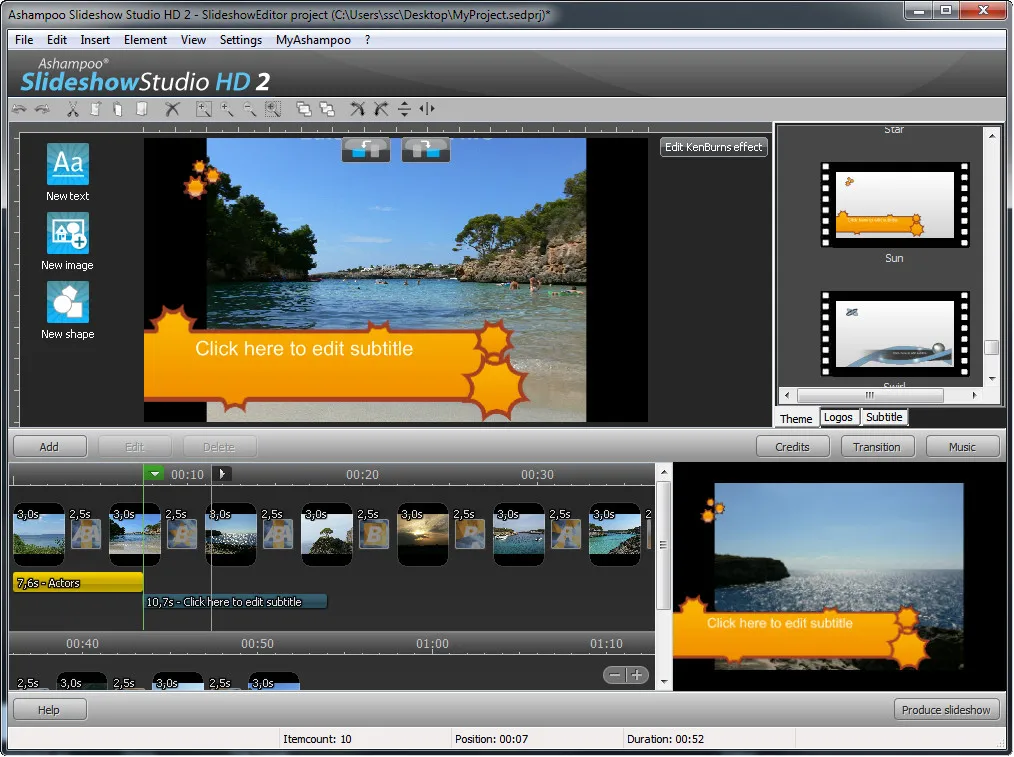Switch to the Logos tab
Screen dimensions: 1014x757
tap(838, 418)
